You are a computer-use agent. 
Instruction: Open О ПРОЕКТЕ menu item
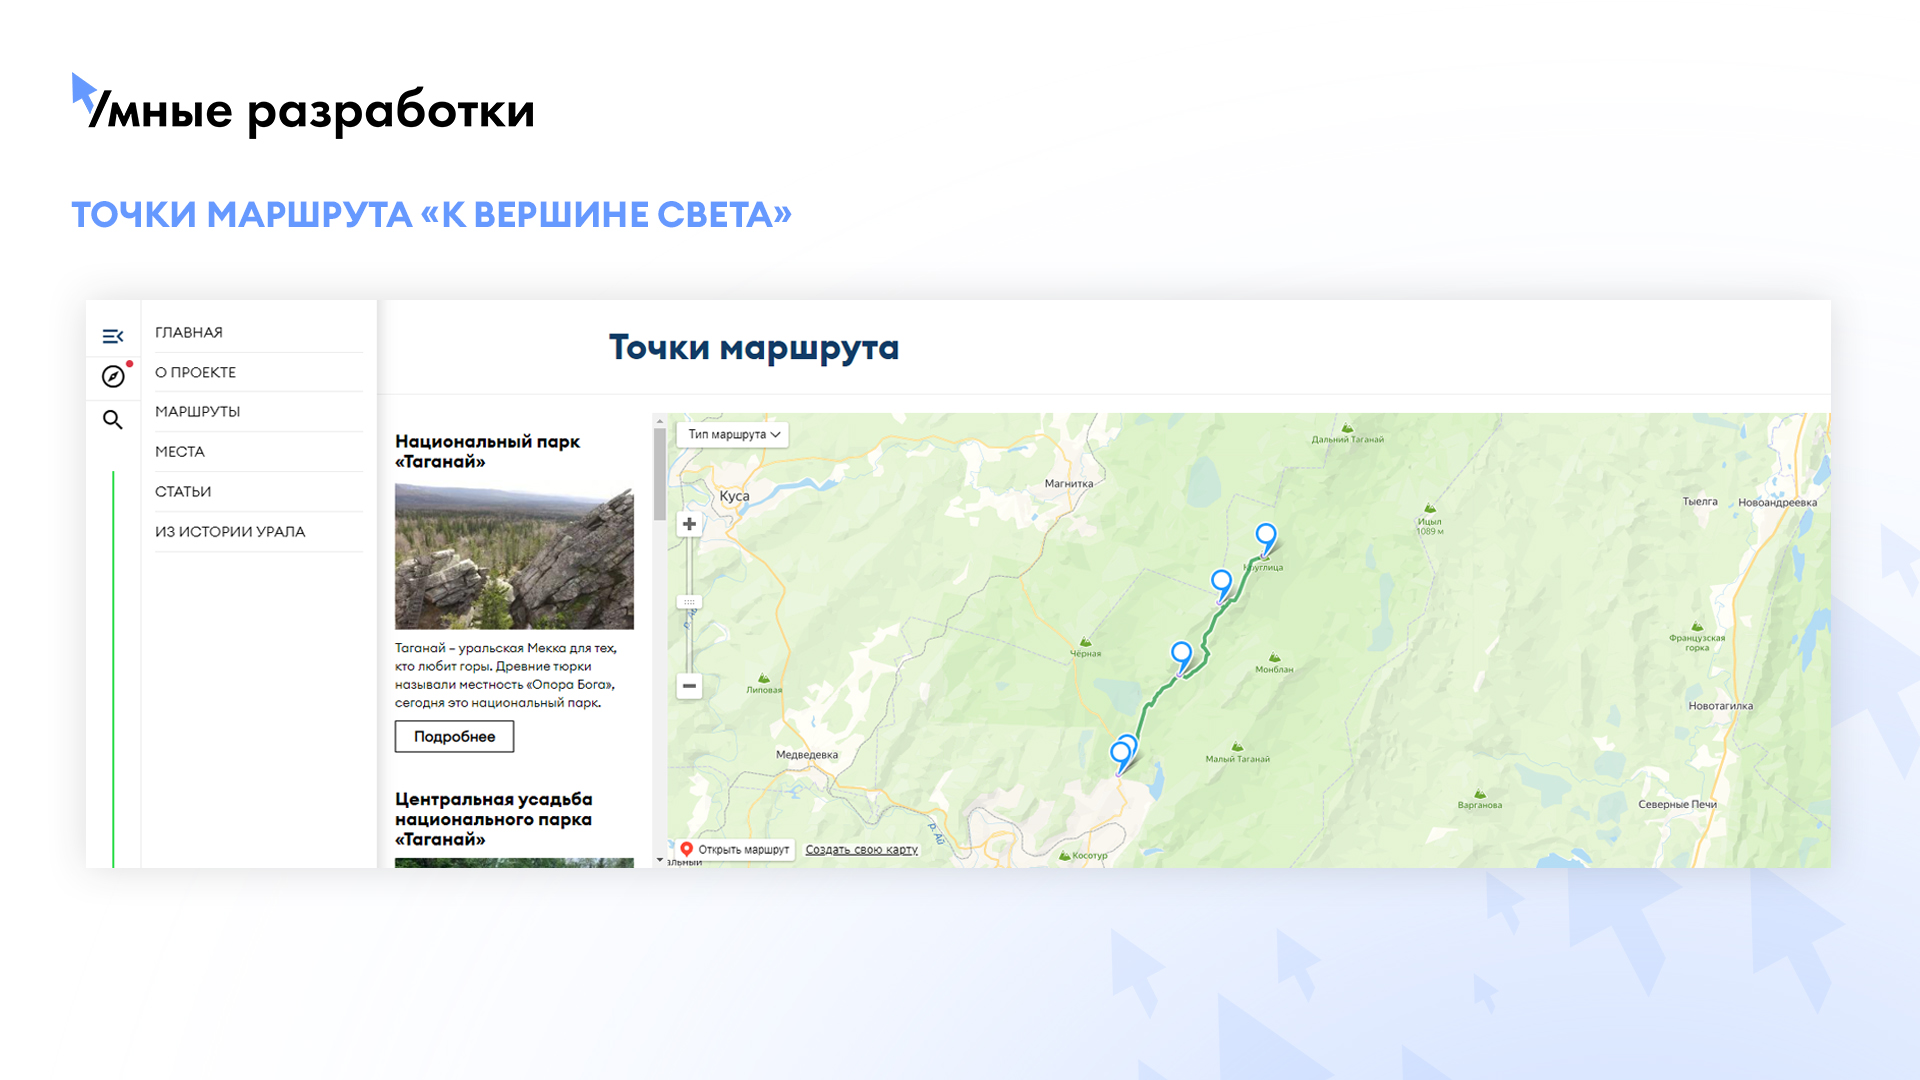[196, 372]
